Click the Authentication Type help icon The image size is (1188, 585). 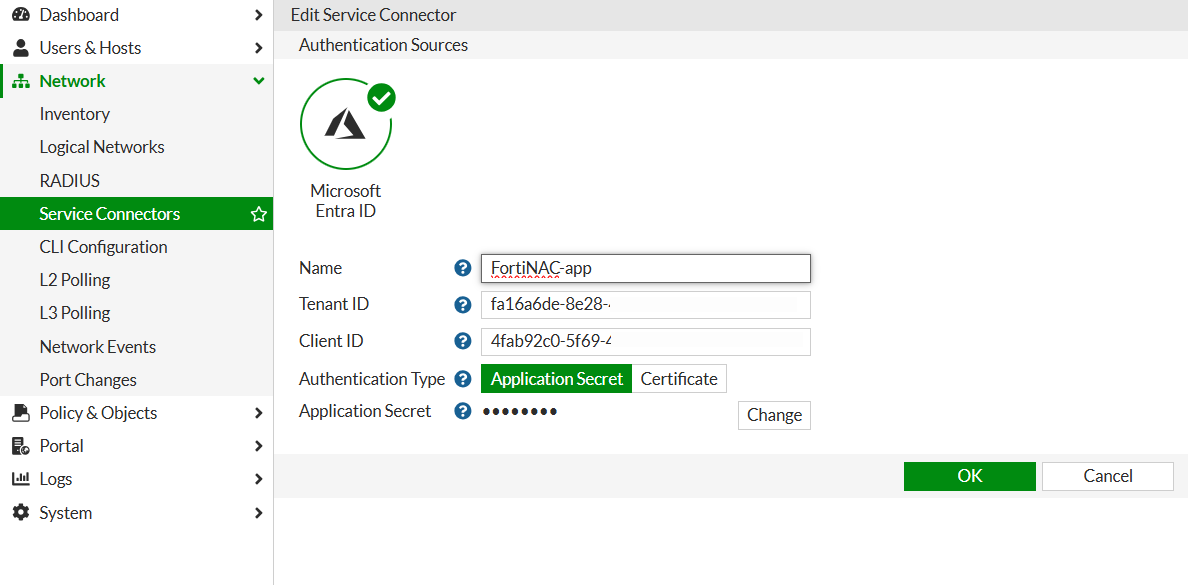coord(462,379)
